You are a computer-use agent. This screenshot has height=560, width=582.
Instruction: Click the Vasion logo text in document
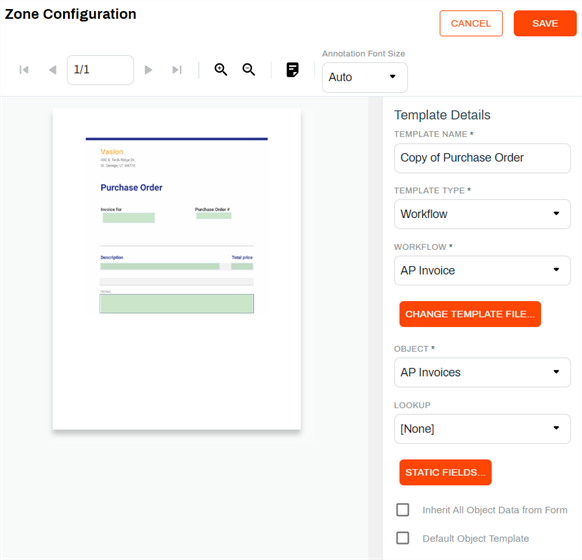112,152
